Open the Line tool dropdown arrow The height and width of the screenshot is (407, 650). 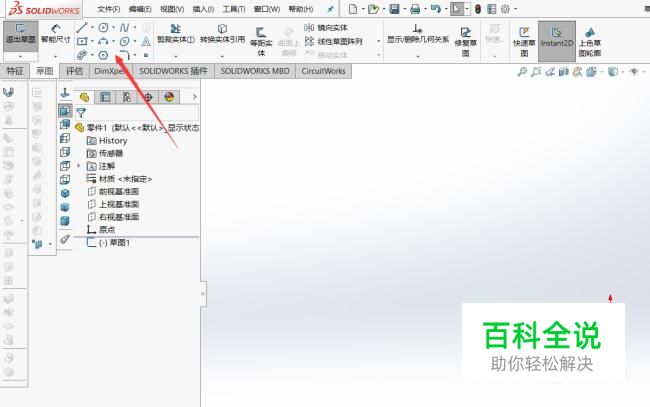[92, 28]
